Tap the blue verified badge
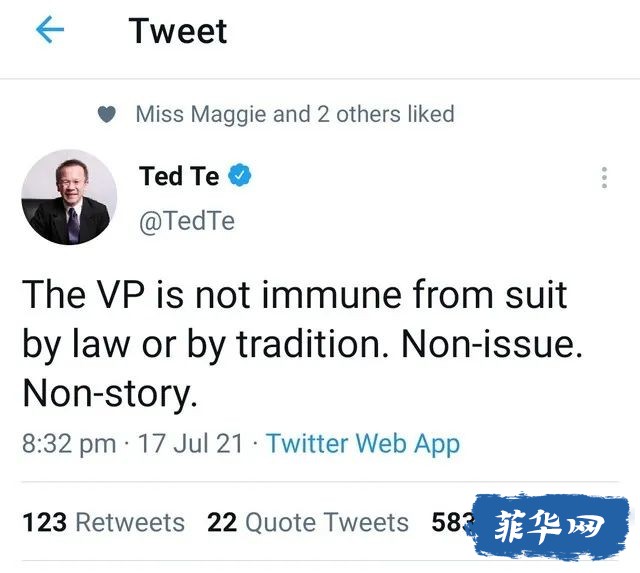The width and height of the screenshot is (640, 573). pos(240,175)
